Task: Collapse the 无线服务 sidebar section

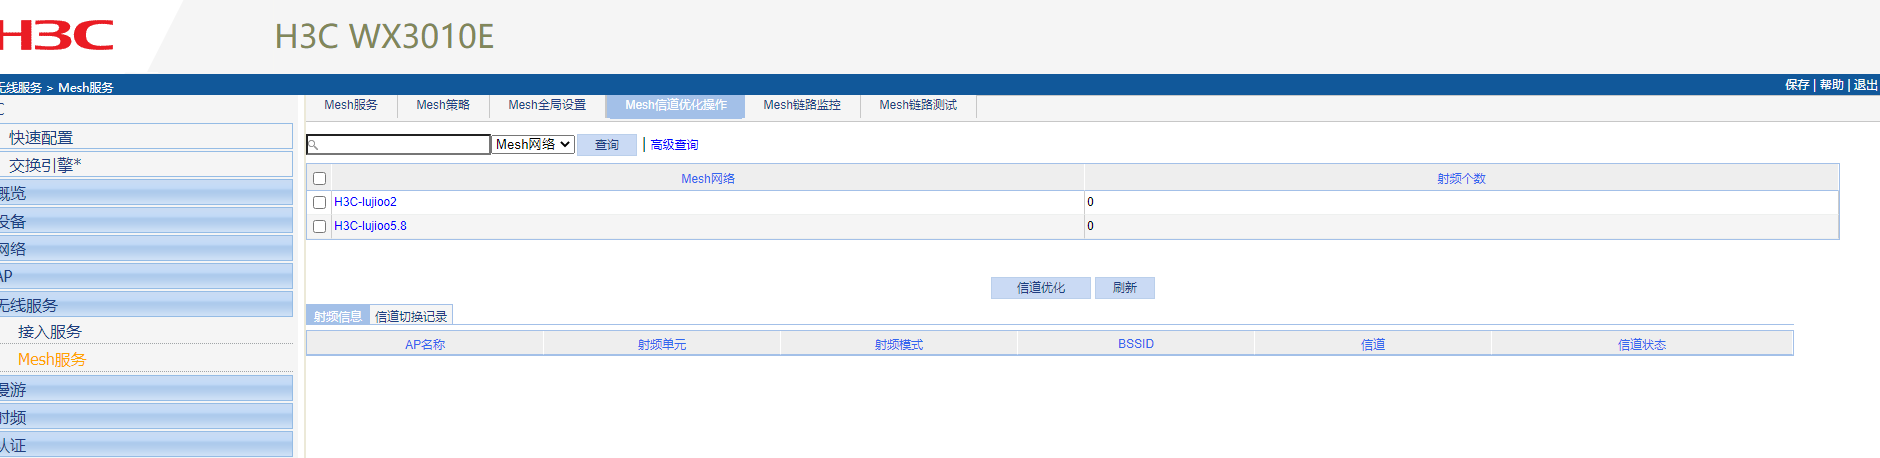Action: point(146,305)
